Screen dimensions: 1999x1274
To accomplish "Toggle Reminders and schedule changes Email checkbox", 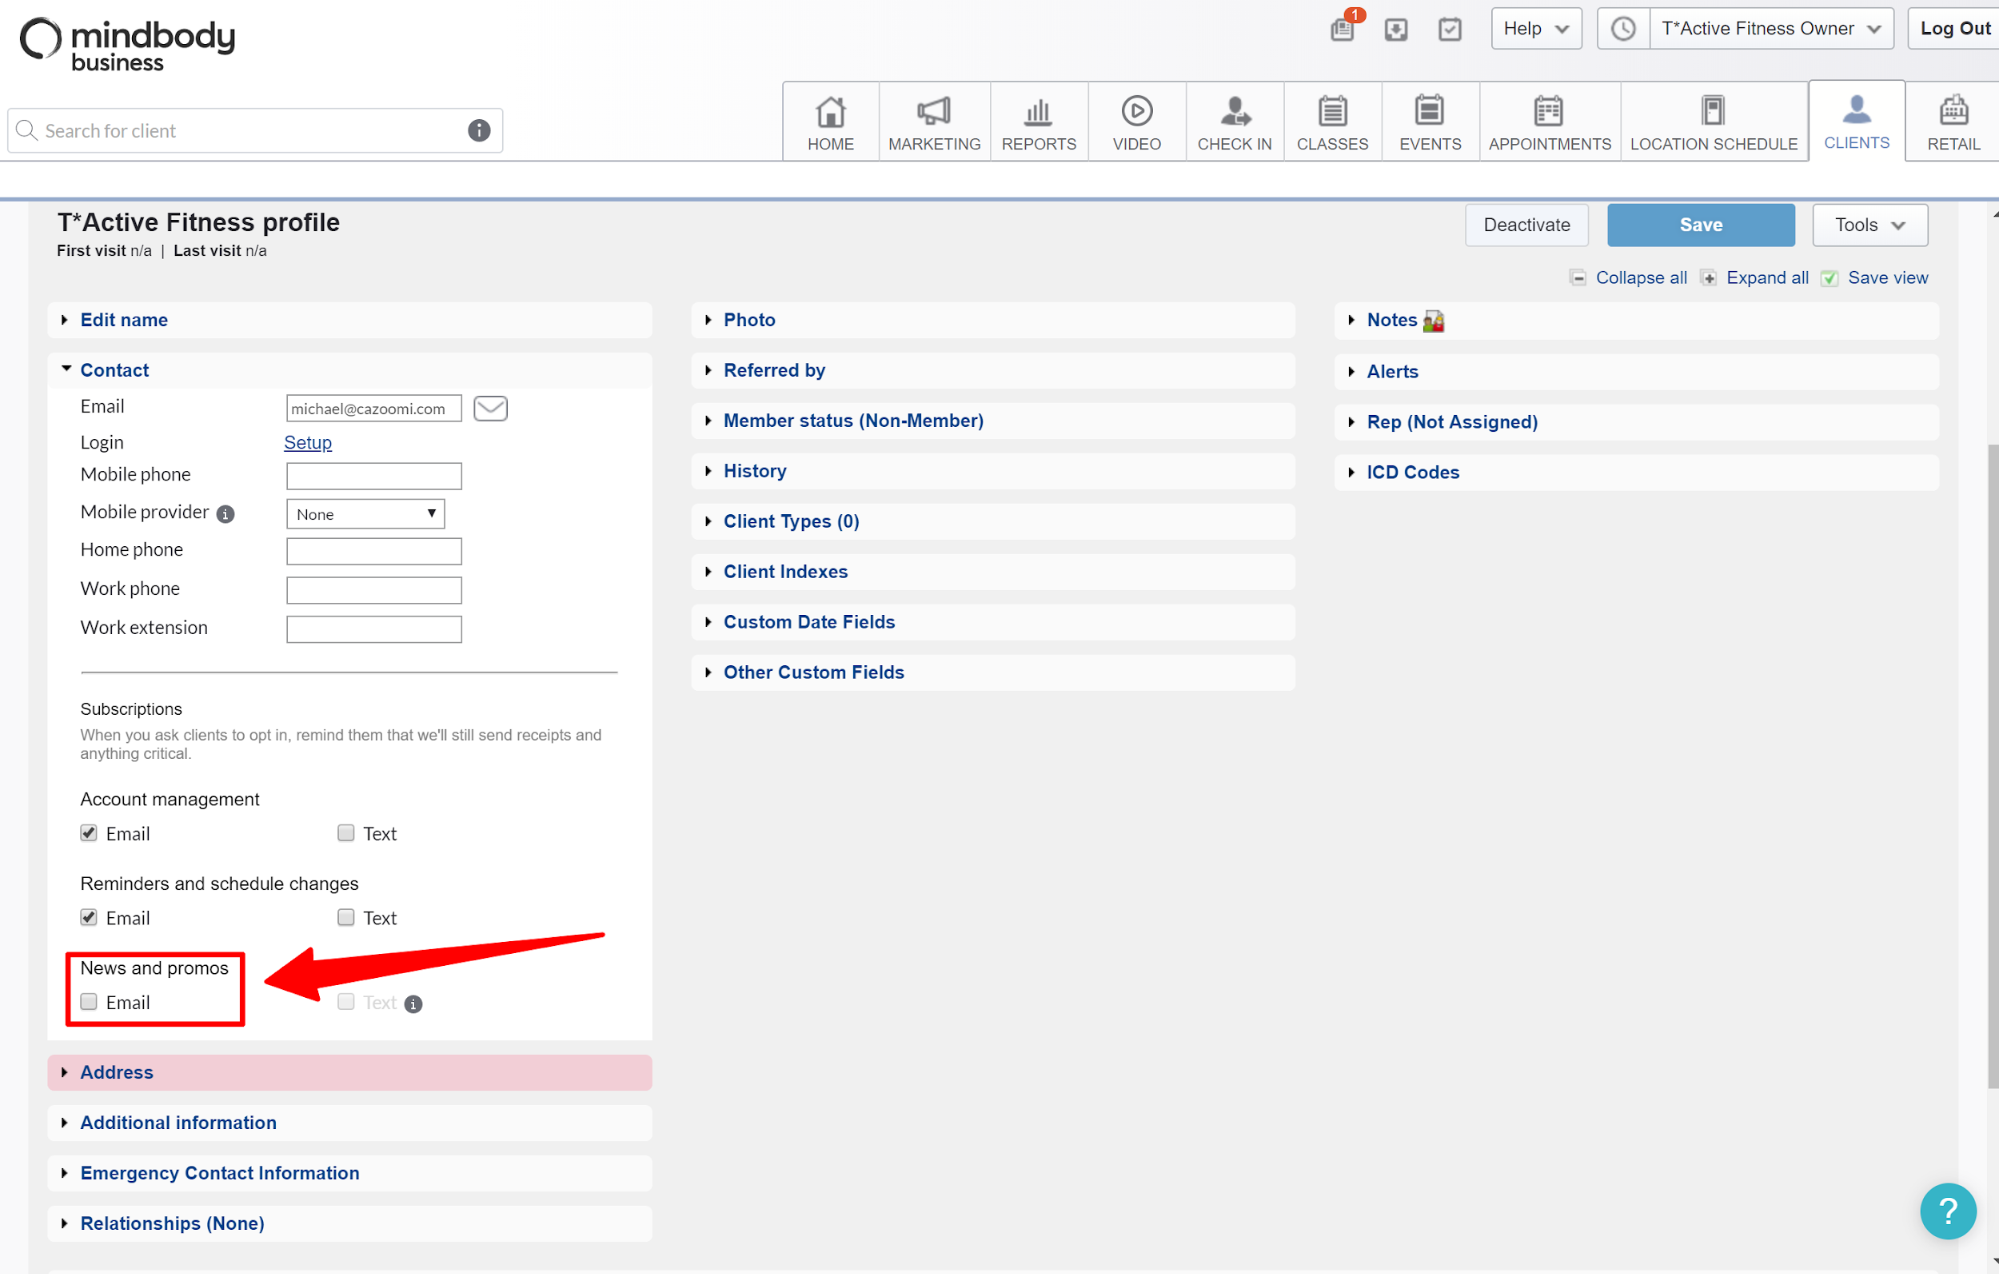I will coord(89,917).
